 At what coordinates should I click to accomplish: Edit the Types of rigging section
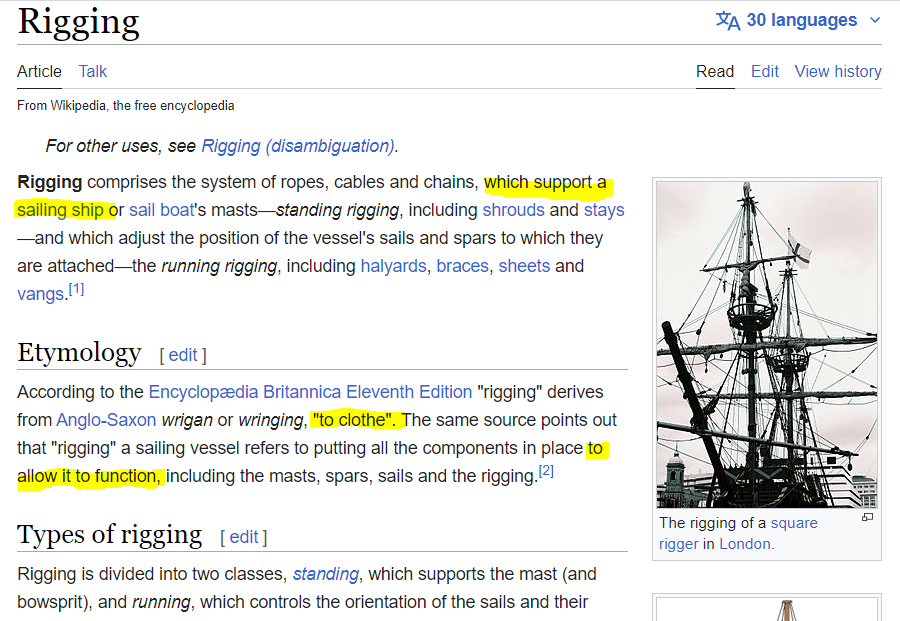coord(244,537)
